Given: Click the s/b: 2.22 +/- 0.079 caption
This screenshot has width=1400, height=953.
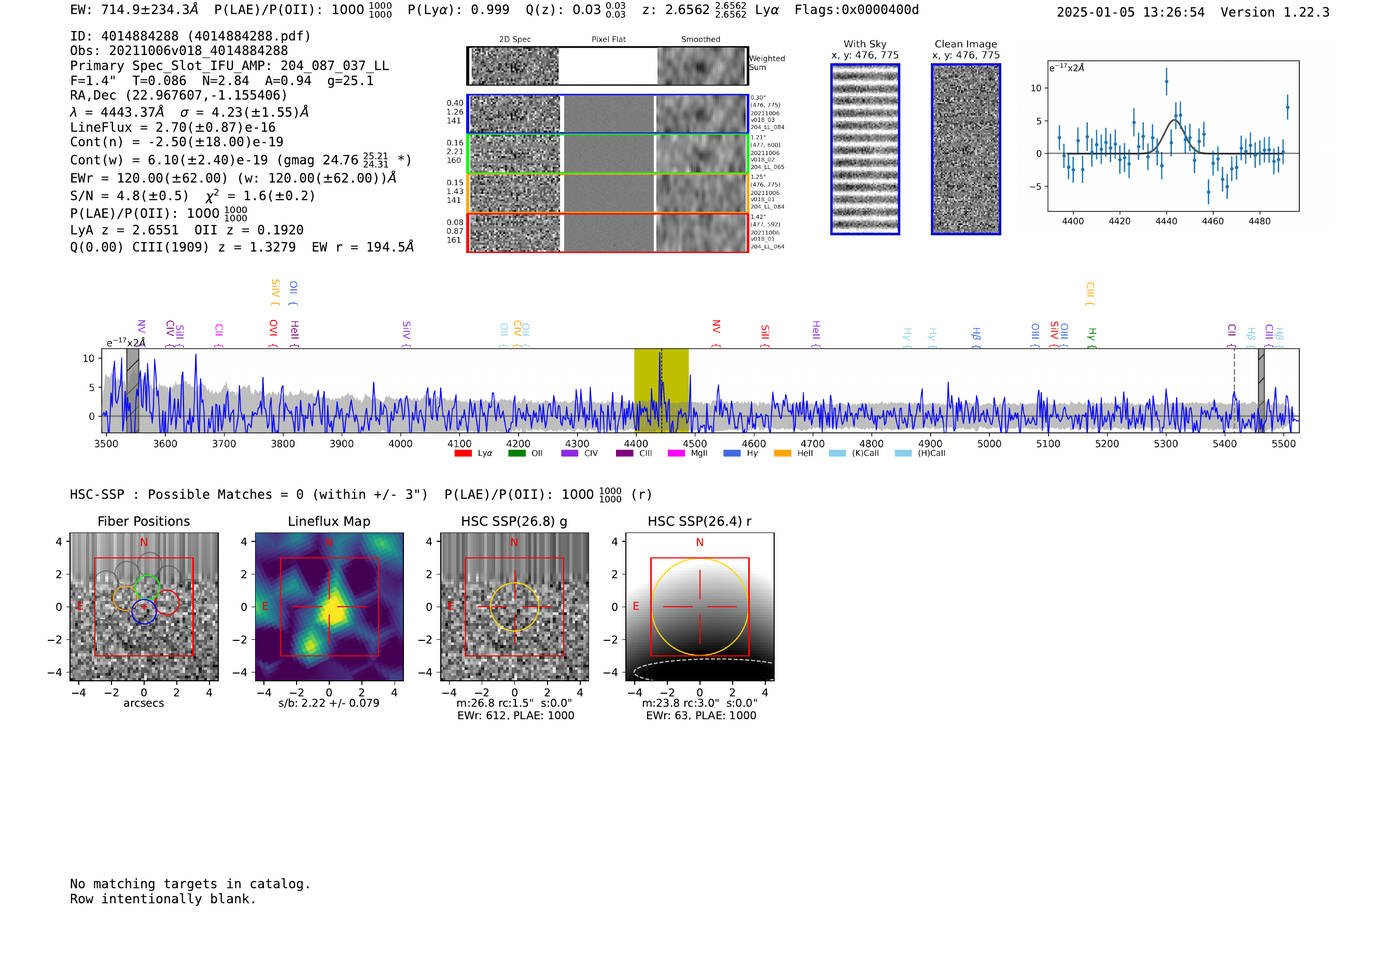Looking at the screenshot, I should click(x=329, y=703).
